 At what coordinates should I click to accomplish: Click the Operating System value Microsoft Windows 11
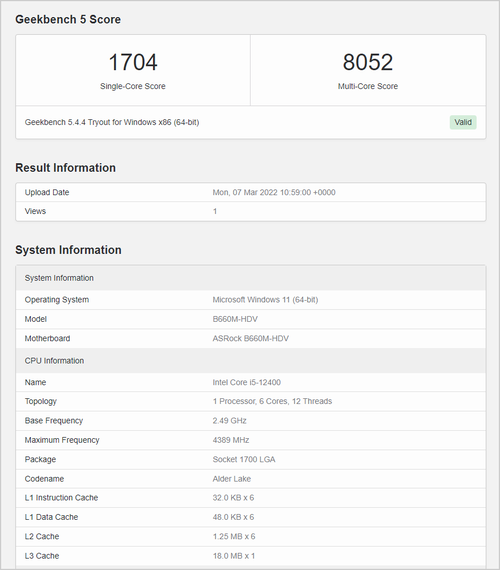click(x=265, y=300)
